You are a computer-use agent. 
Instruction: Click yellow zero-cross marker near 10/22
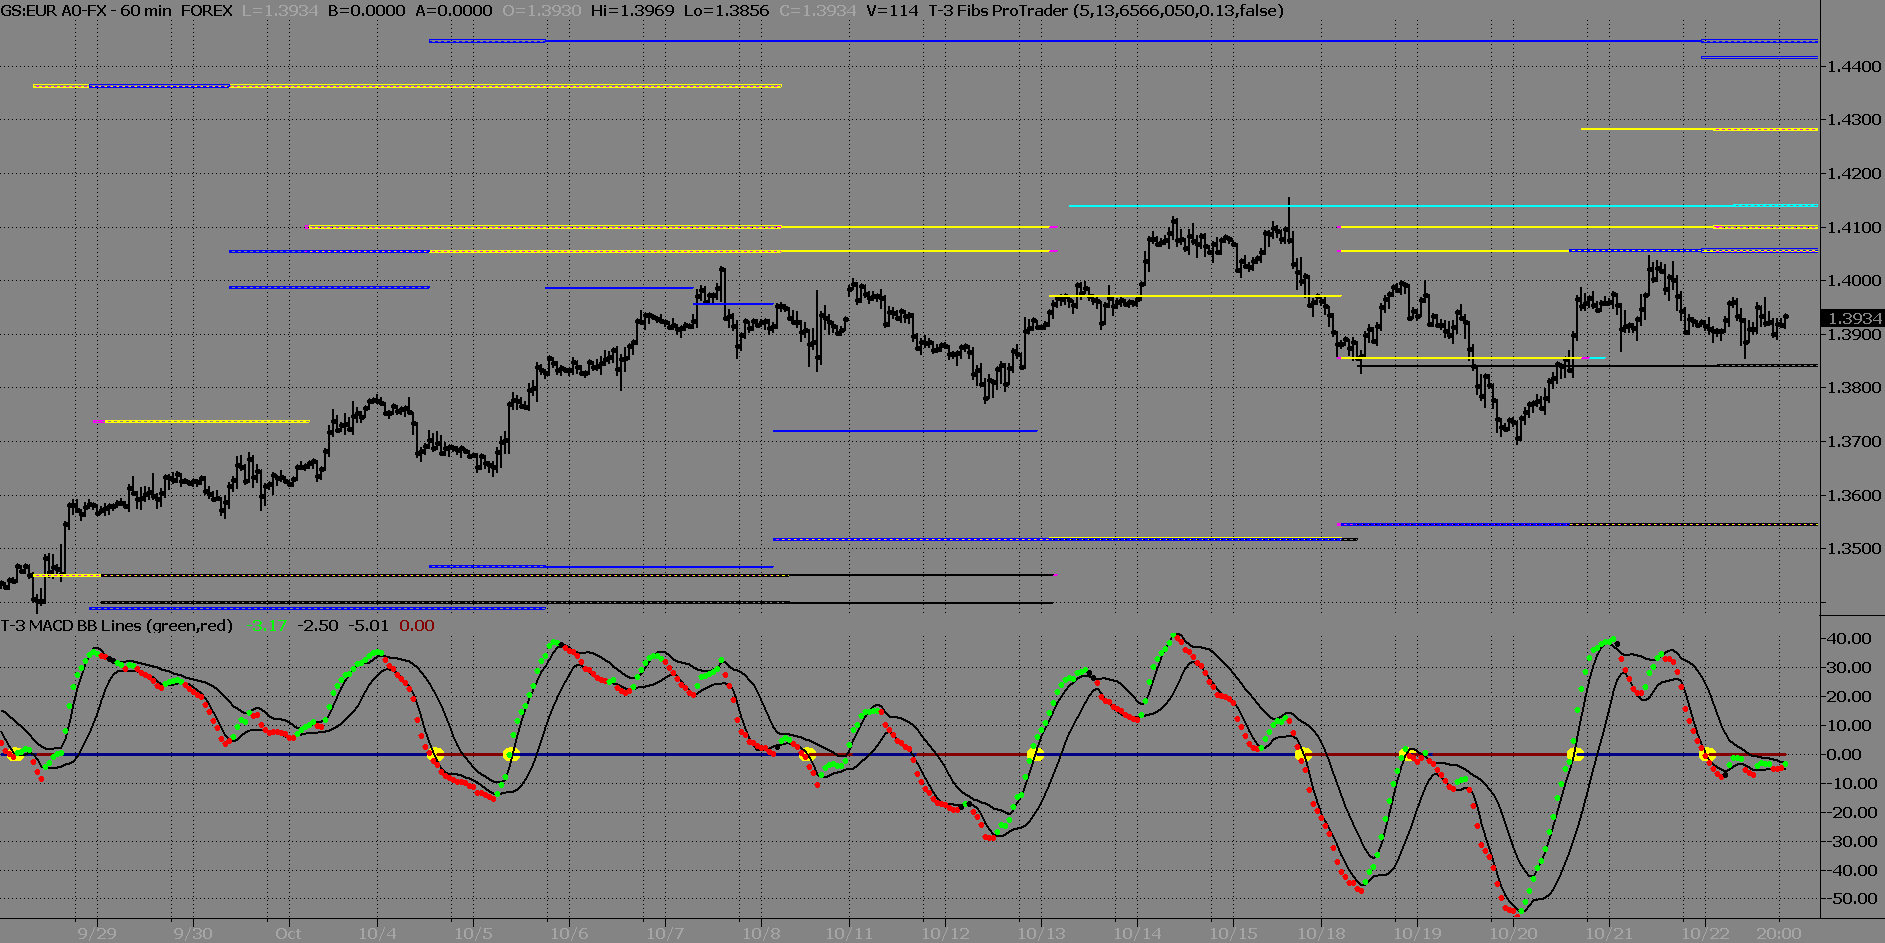pos(1708,755)
